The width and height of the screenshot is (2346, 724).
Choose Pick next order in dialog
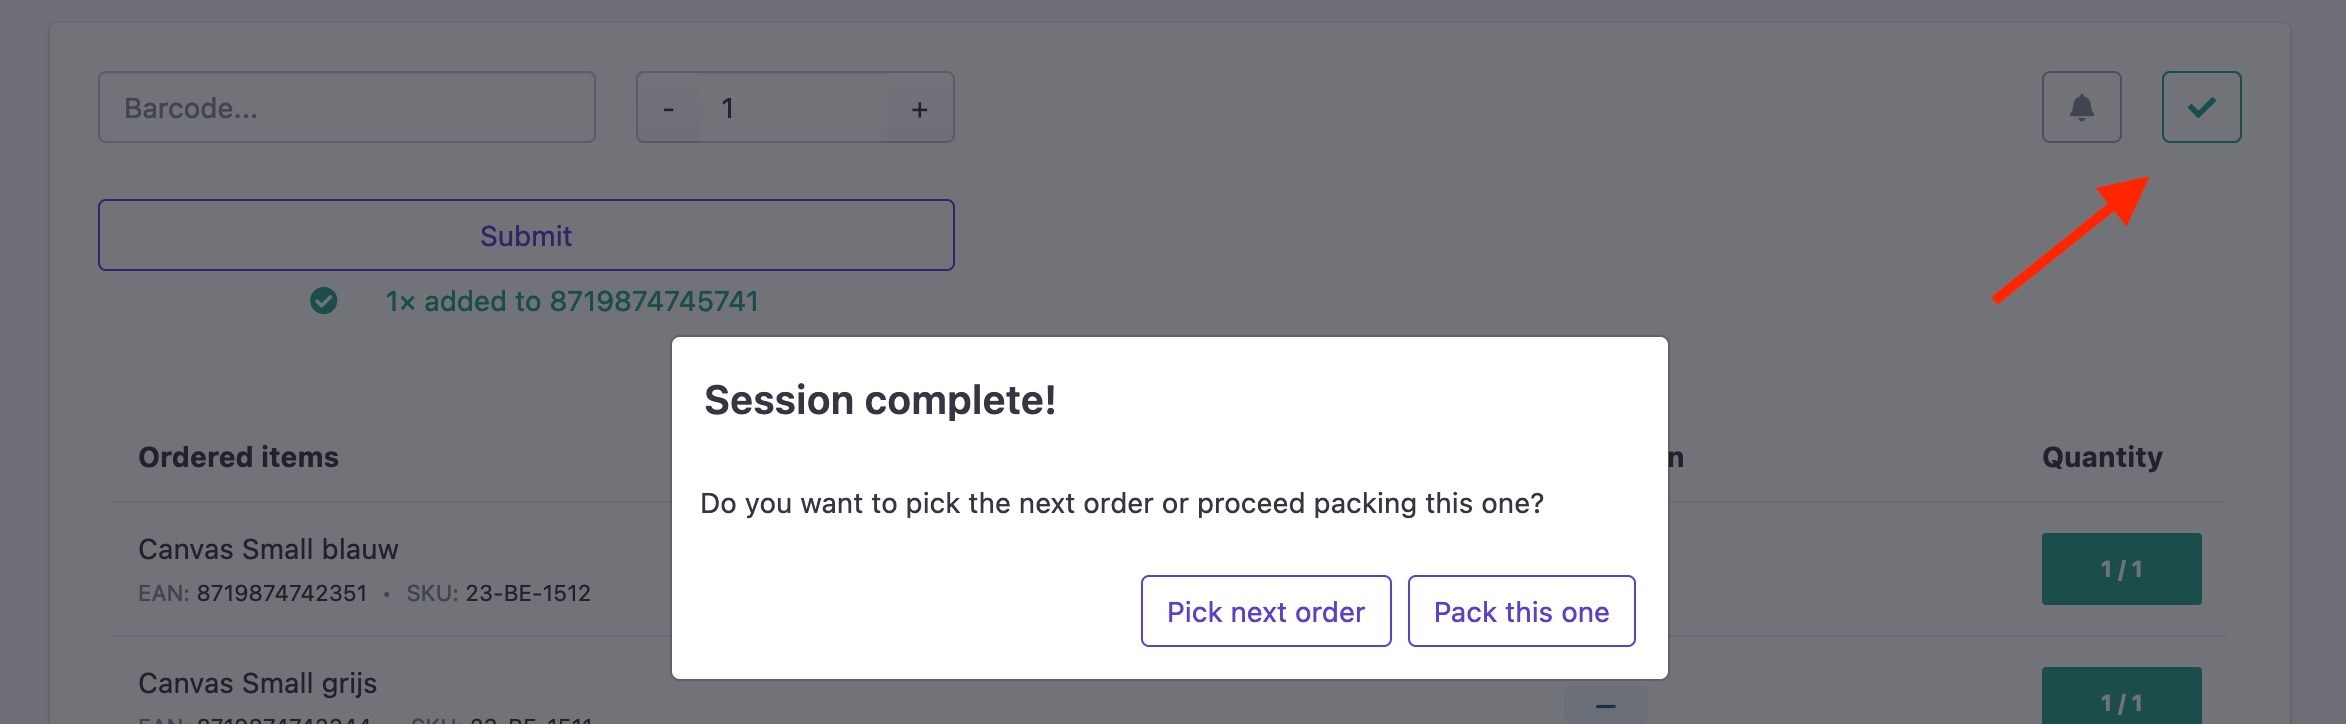click(x=1266, y=611)
